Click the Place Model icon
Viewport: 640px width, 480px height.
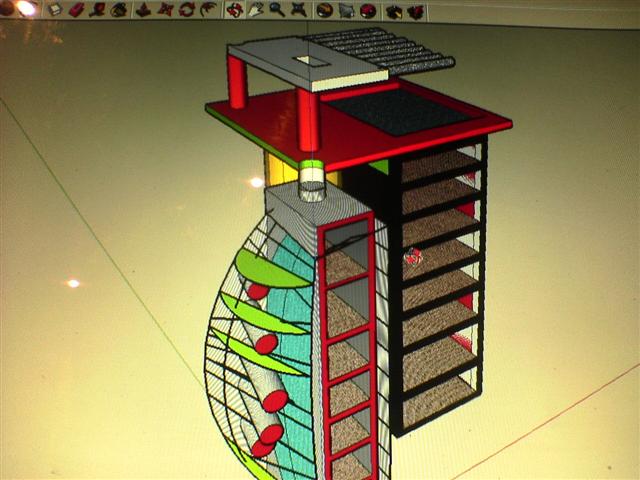[x=368, y=10]
